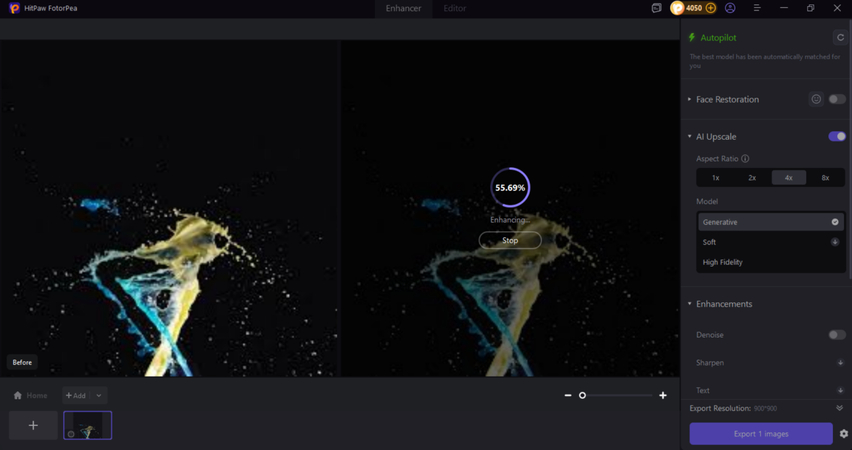Click the Autopilot reset refresh icon
Viewport: 852px width, 450px height.
(x=840, y=38)
